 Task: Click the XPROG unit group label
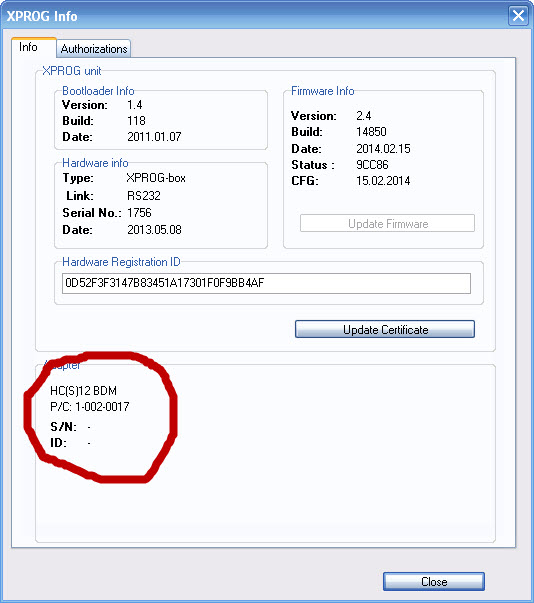pos(72,71)
